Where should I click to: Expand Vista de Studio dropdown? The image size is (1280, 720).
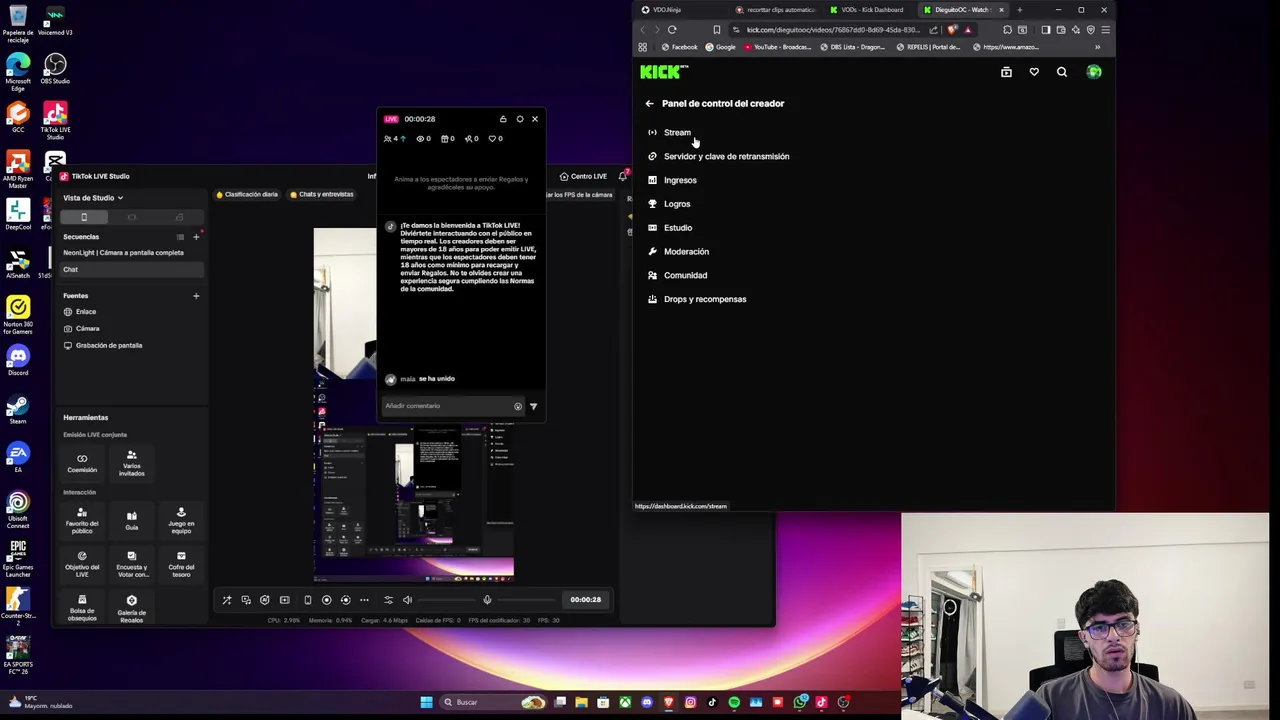pyautogui.click(x=93, y=198)
